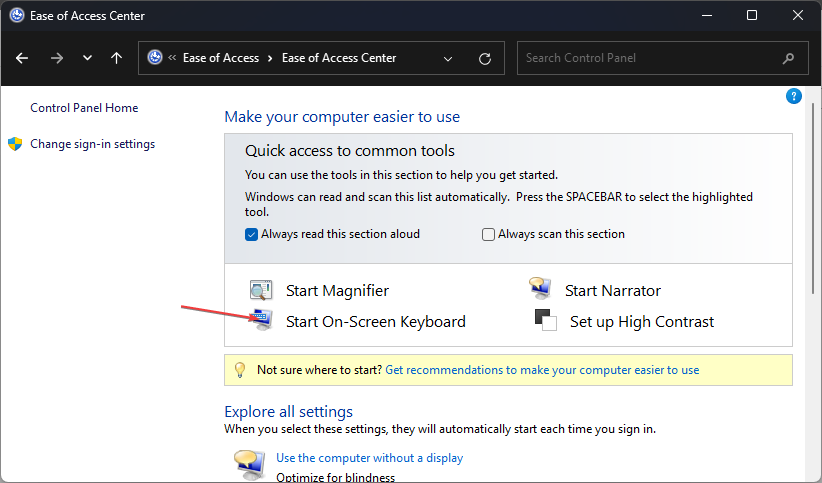Click the On-Screen Keyboard icon

pos(262,319)
